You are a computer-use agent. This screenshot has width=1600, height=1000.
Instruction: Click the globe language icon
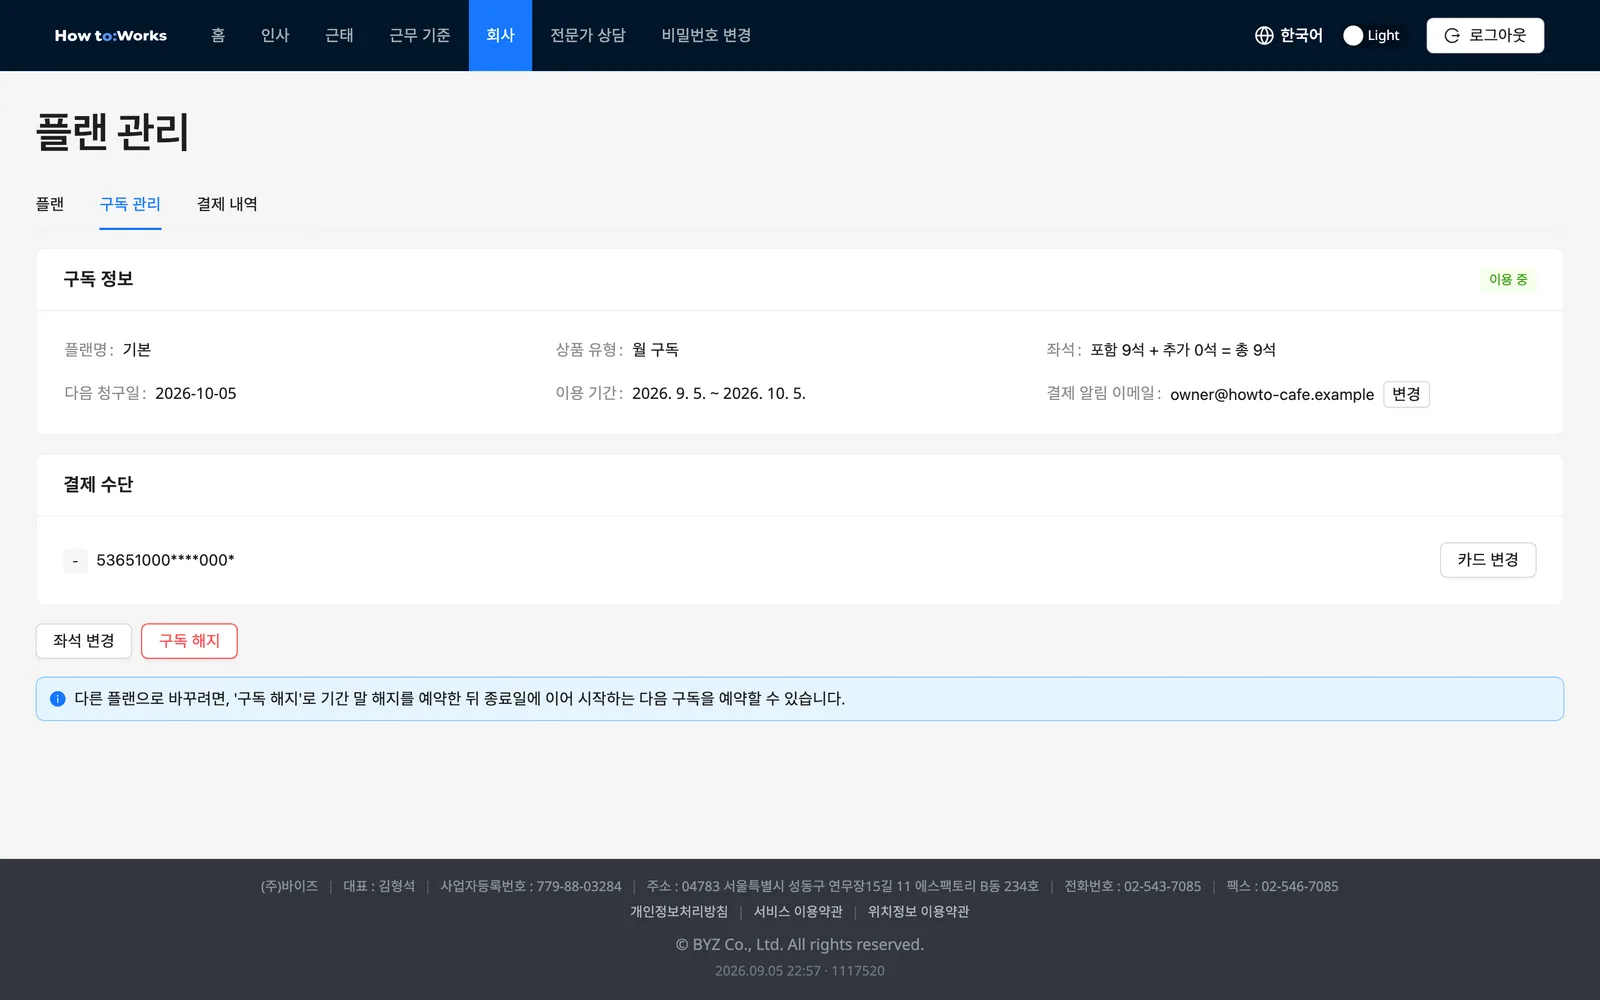(1264, 35)
